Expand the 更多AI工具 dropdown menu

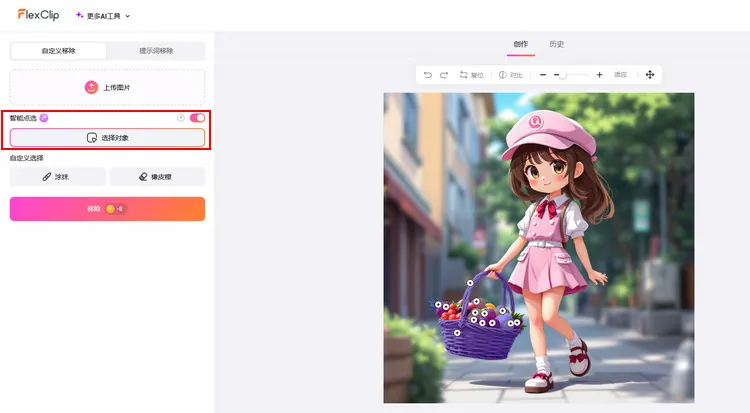104,16
